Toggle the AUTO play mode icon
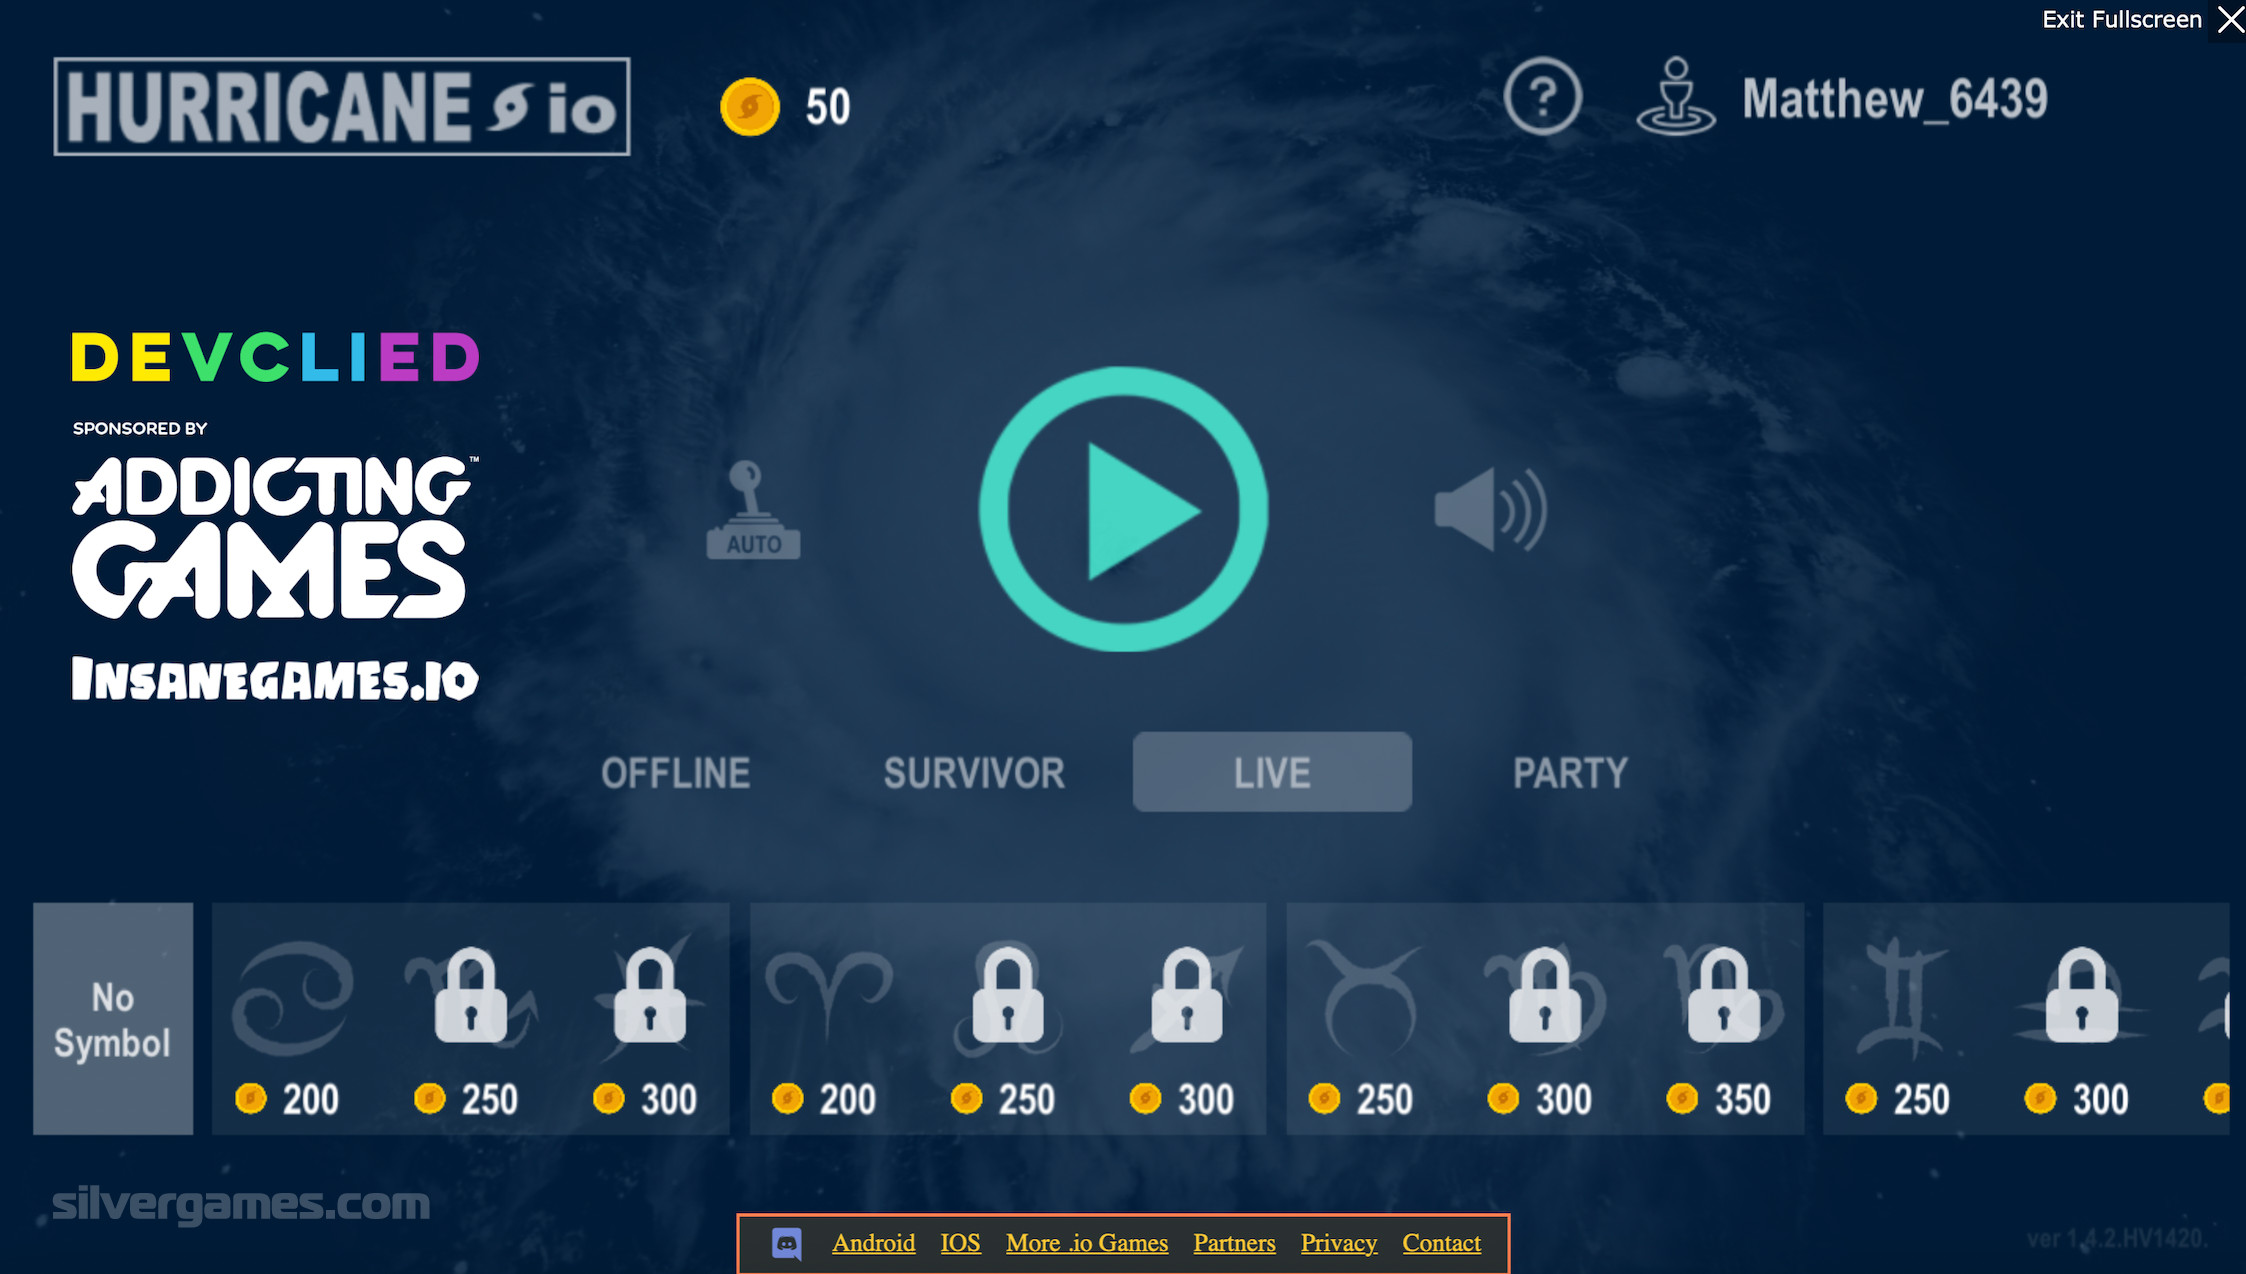2246x1274 pixels. [x=753, y=509]
